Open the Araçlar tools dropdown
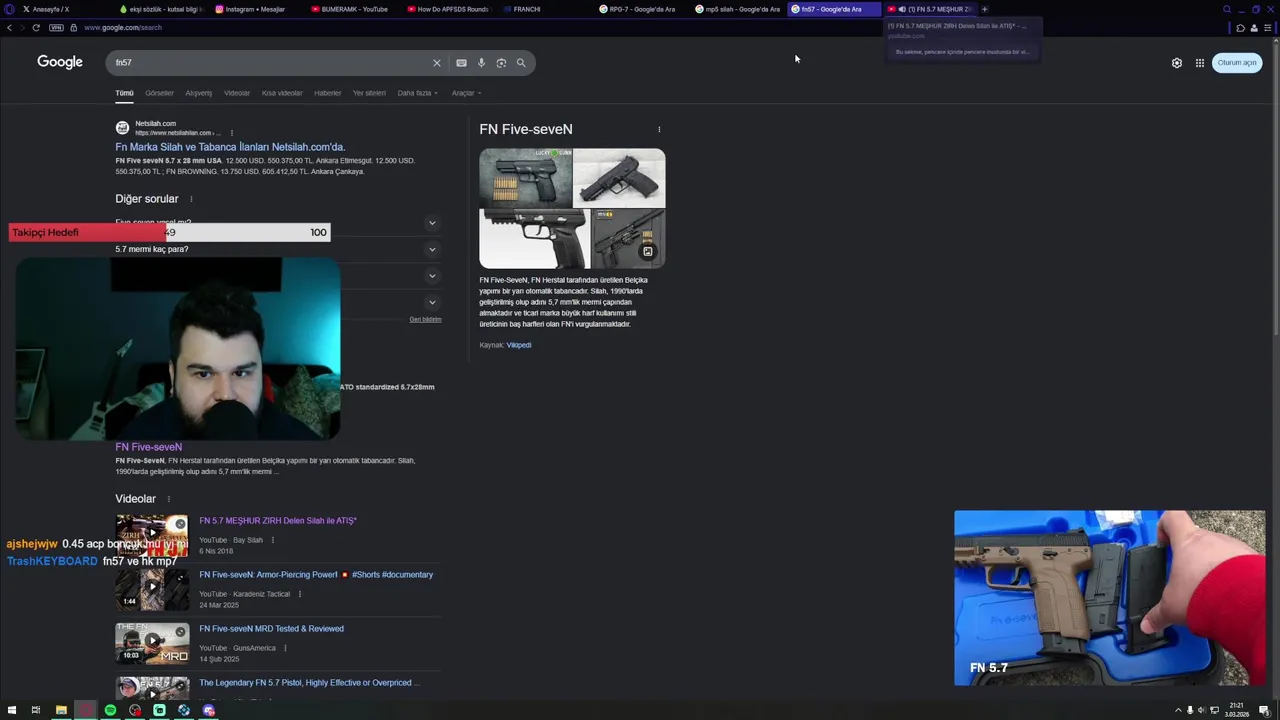 [x=466, y=93]
